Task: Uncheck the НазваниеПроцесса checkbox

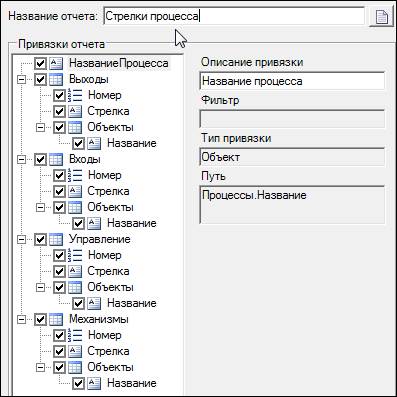Action: 40,63
